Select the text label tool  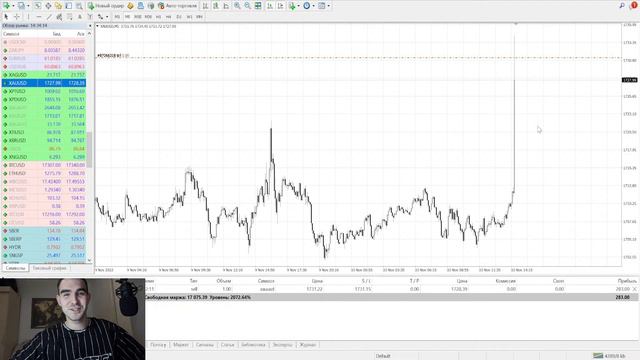coord(90,17)
